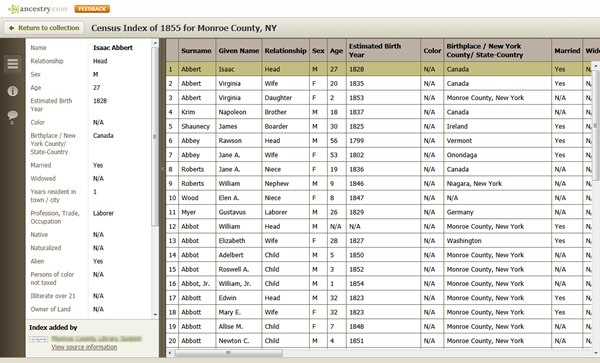
Task: Click the table's horizontal scrollbar thumb
Action: [x=228, y=353]
